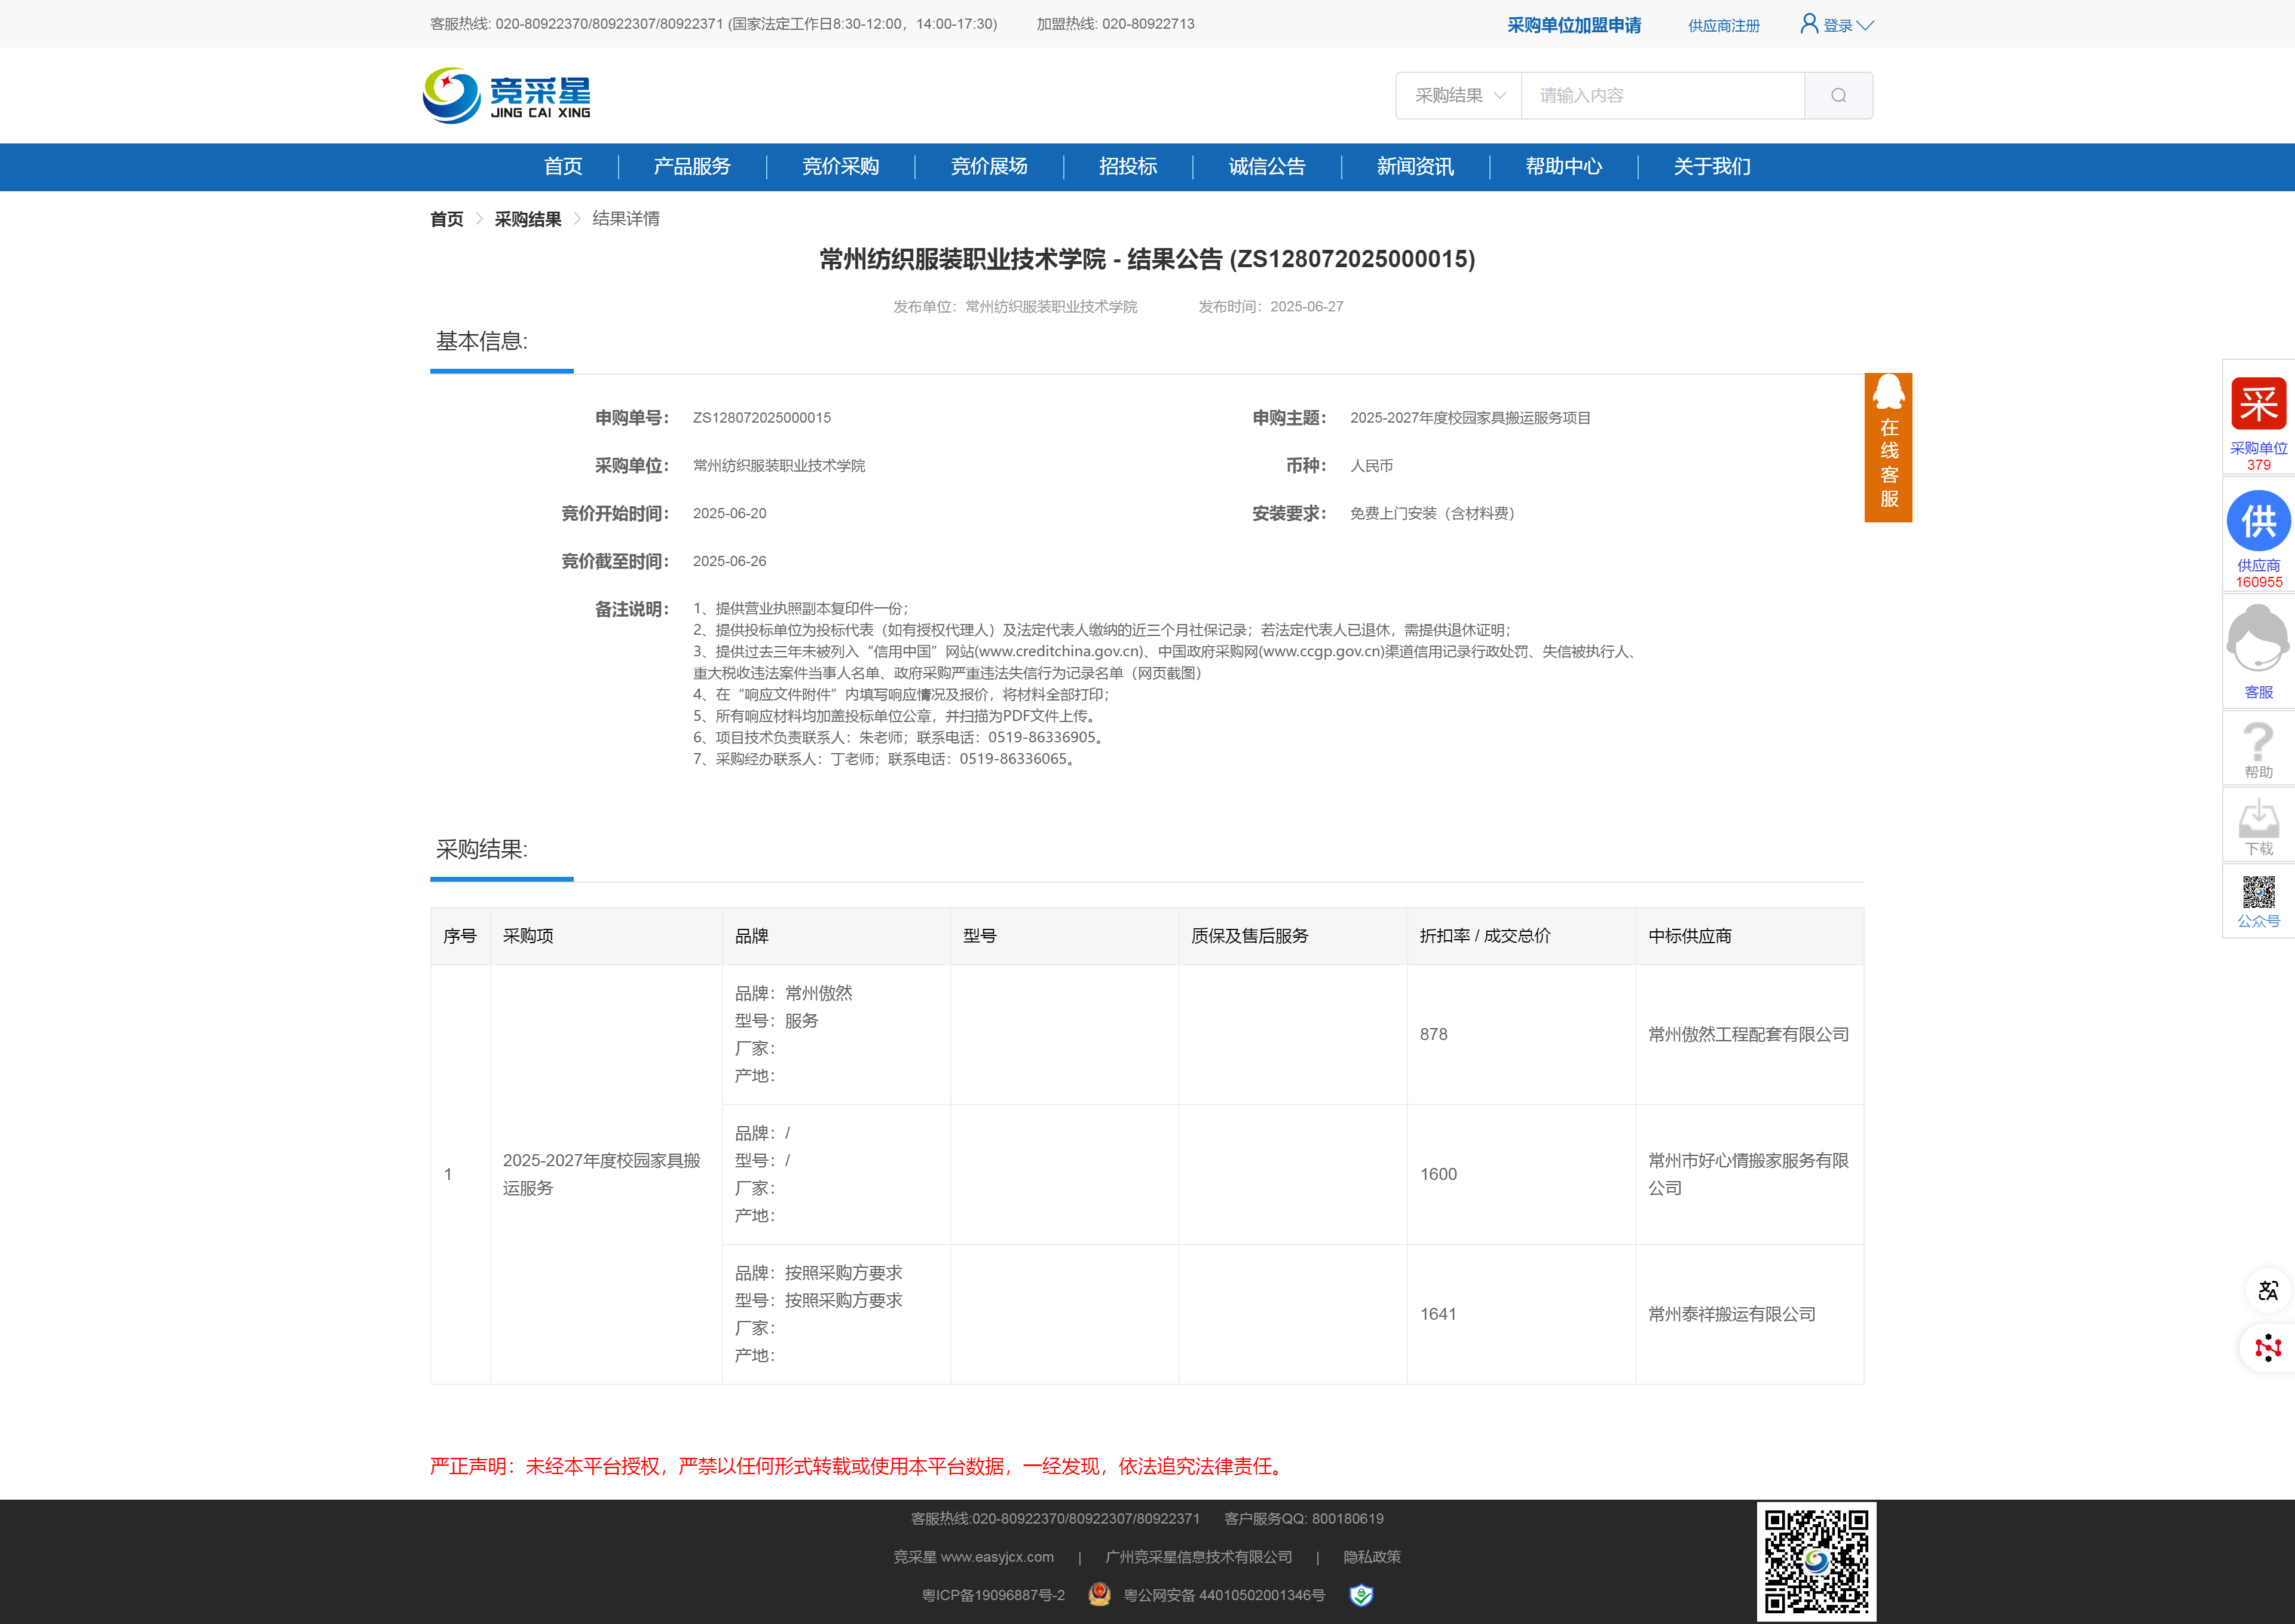Expand the 采购结果 search category dropdown
2295x1624 pixels.
1459,95
